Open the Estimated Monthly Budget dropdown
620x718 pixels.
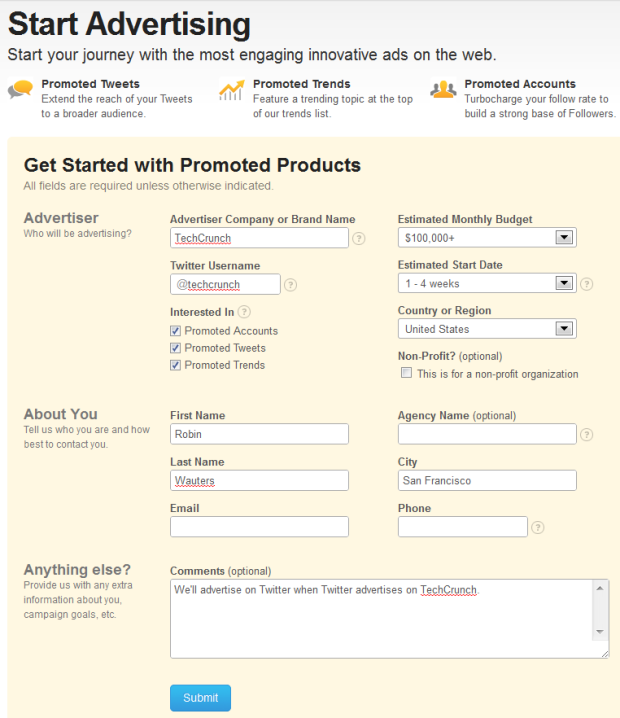tap(564, 238)
